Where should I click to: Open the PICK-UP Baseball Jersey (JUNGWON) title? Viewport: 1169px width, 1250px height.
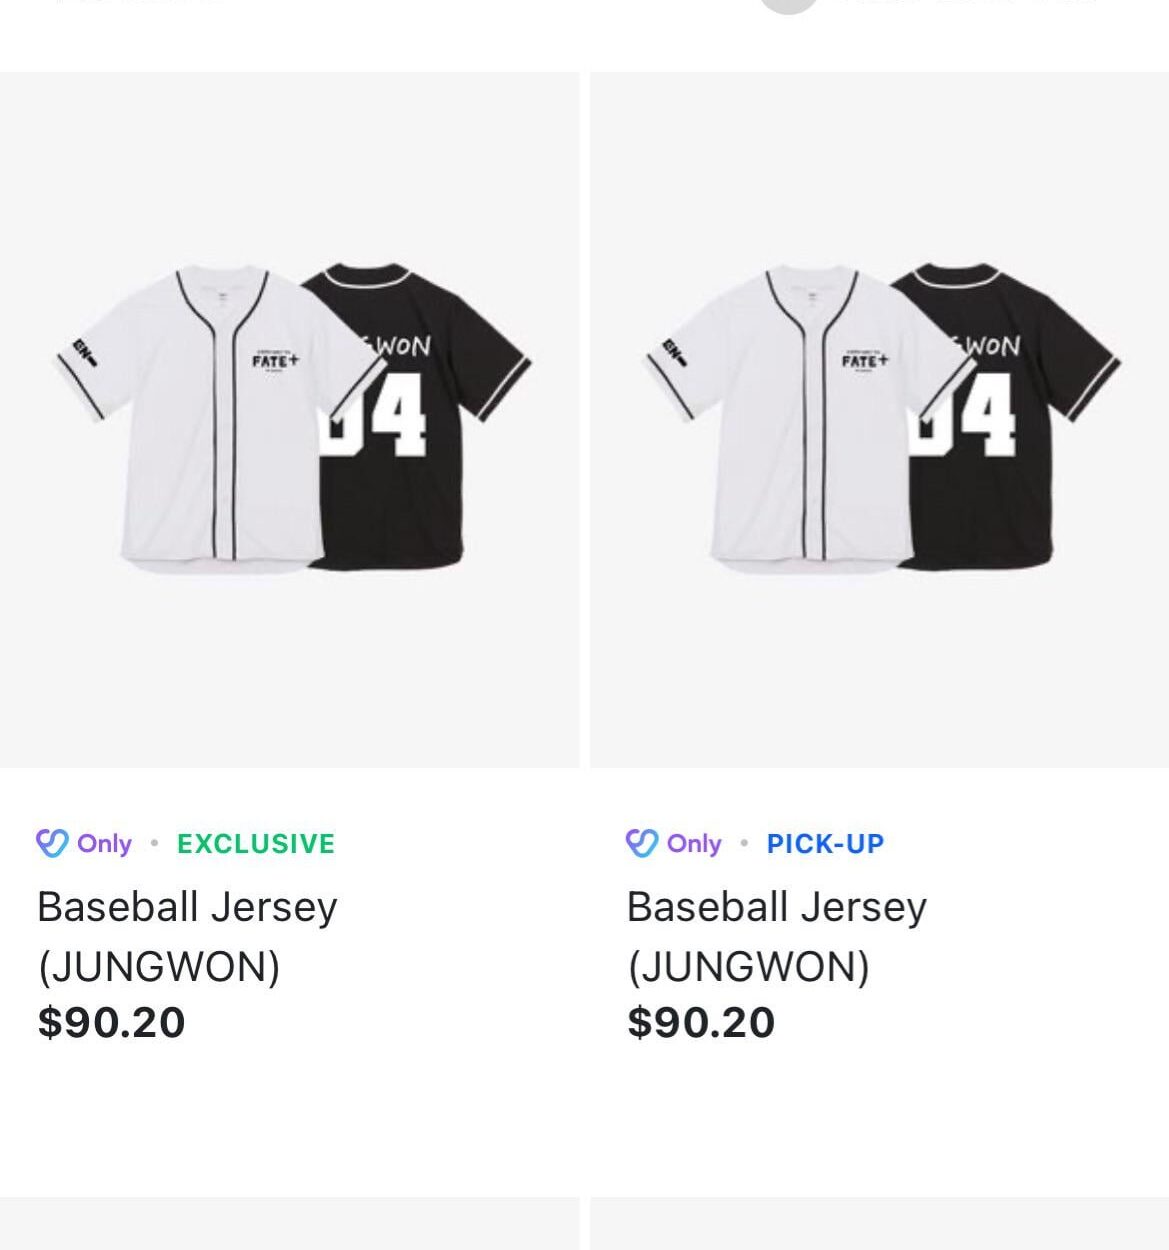[777, 936]
